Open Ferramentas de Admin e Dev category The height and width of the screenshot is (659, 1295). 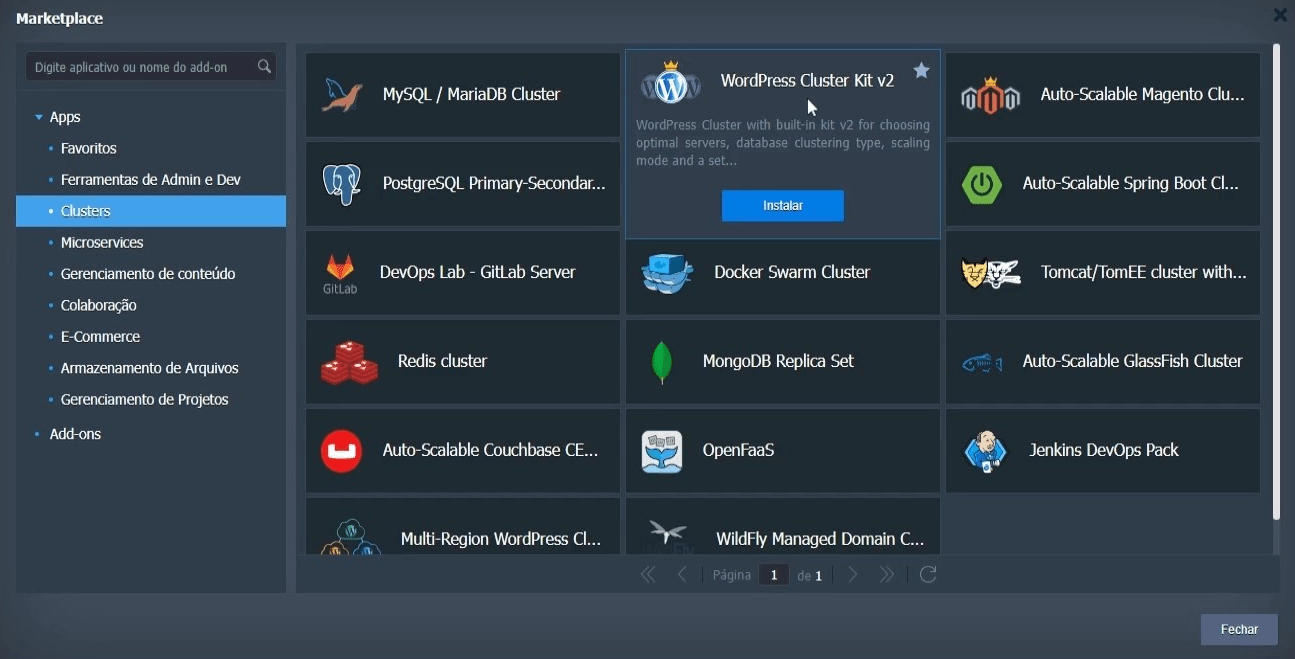(x=151, y=180)
